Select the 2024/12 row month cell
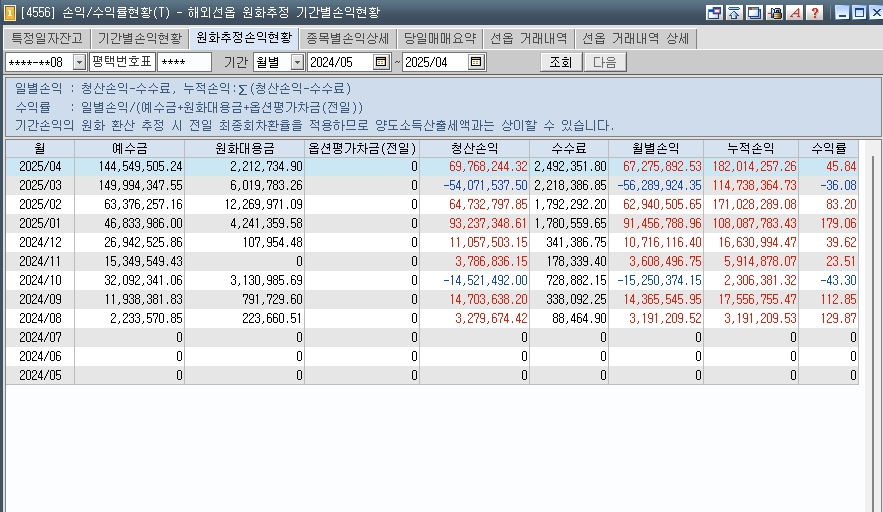This screenshot has width=883, height=512. (x=40, y=243)
